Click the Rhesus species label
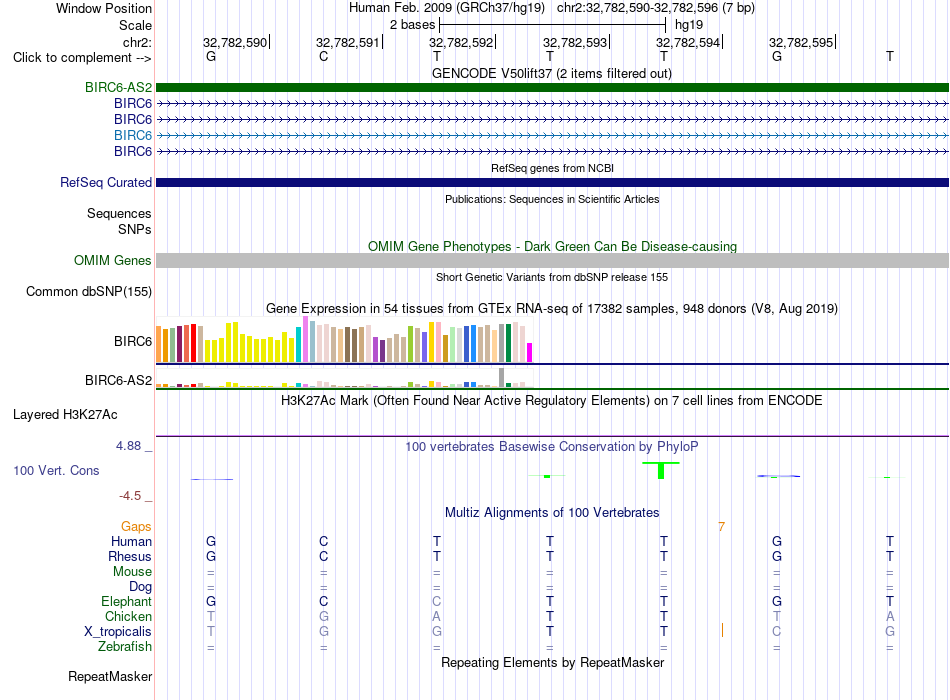Screen dimensions: 950x700 (x=130, y=556)
